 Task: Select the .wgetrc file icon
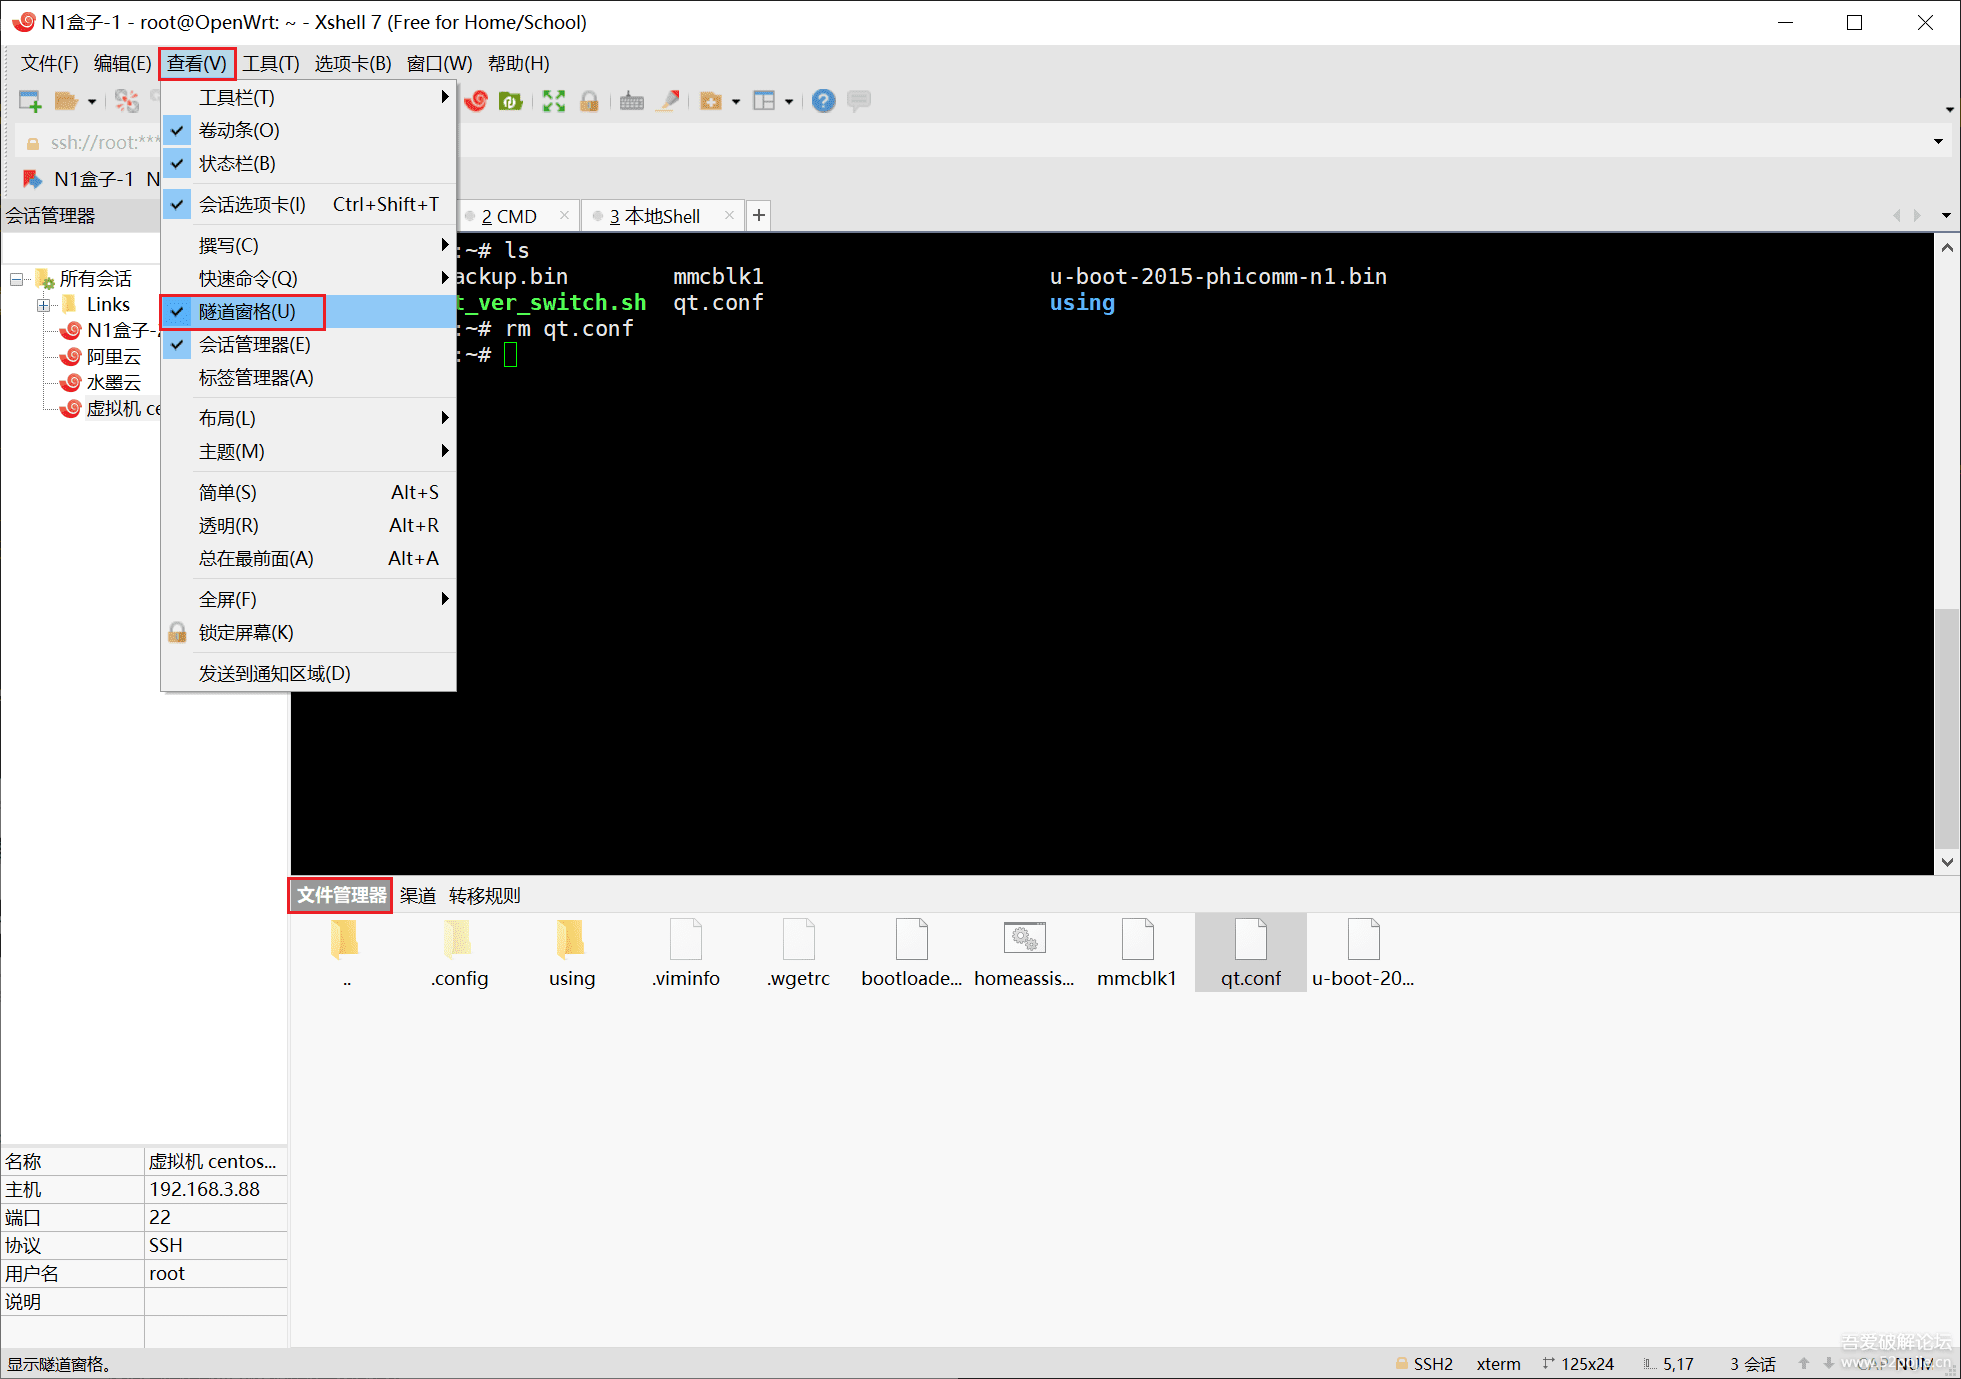(799, 953)
